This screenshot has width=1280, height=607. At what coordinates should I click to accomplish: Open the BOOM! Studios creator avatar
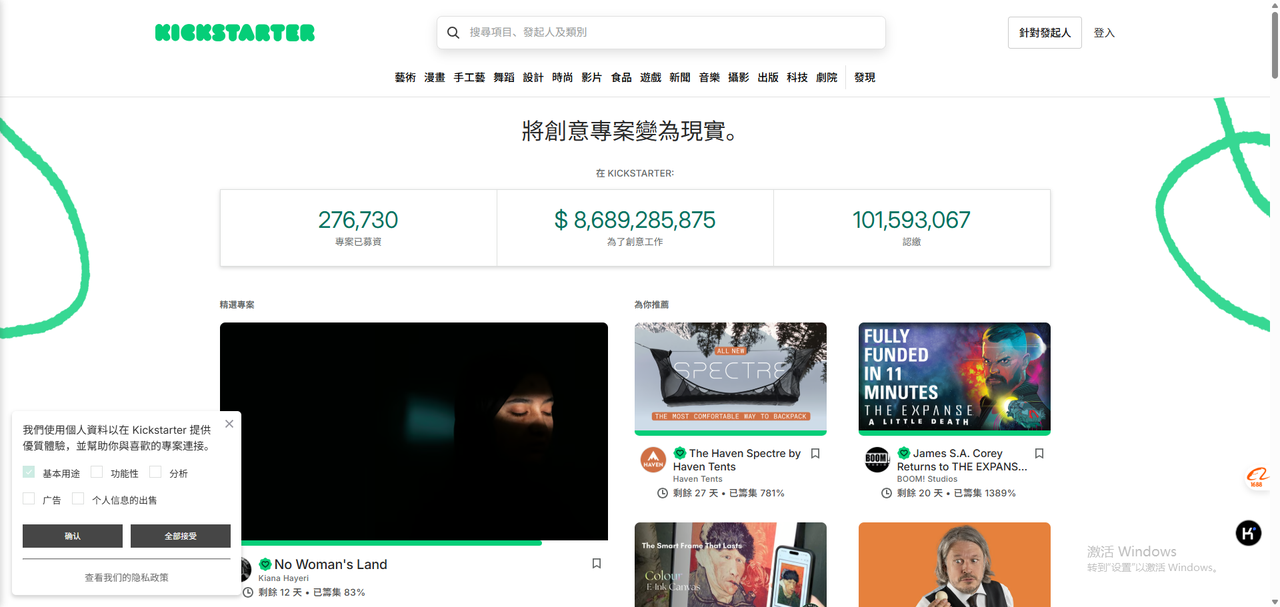click(877, 460)
